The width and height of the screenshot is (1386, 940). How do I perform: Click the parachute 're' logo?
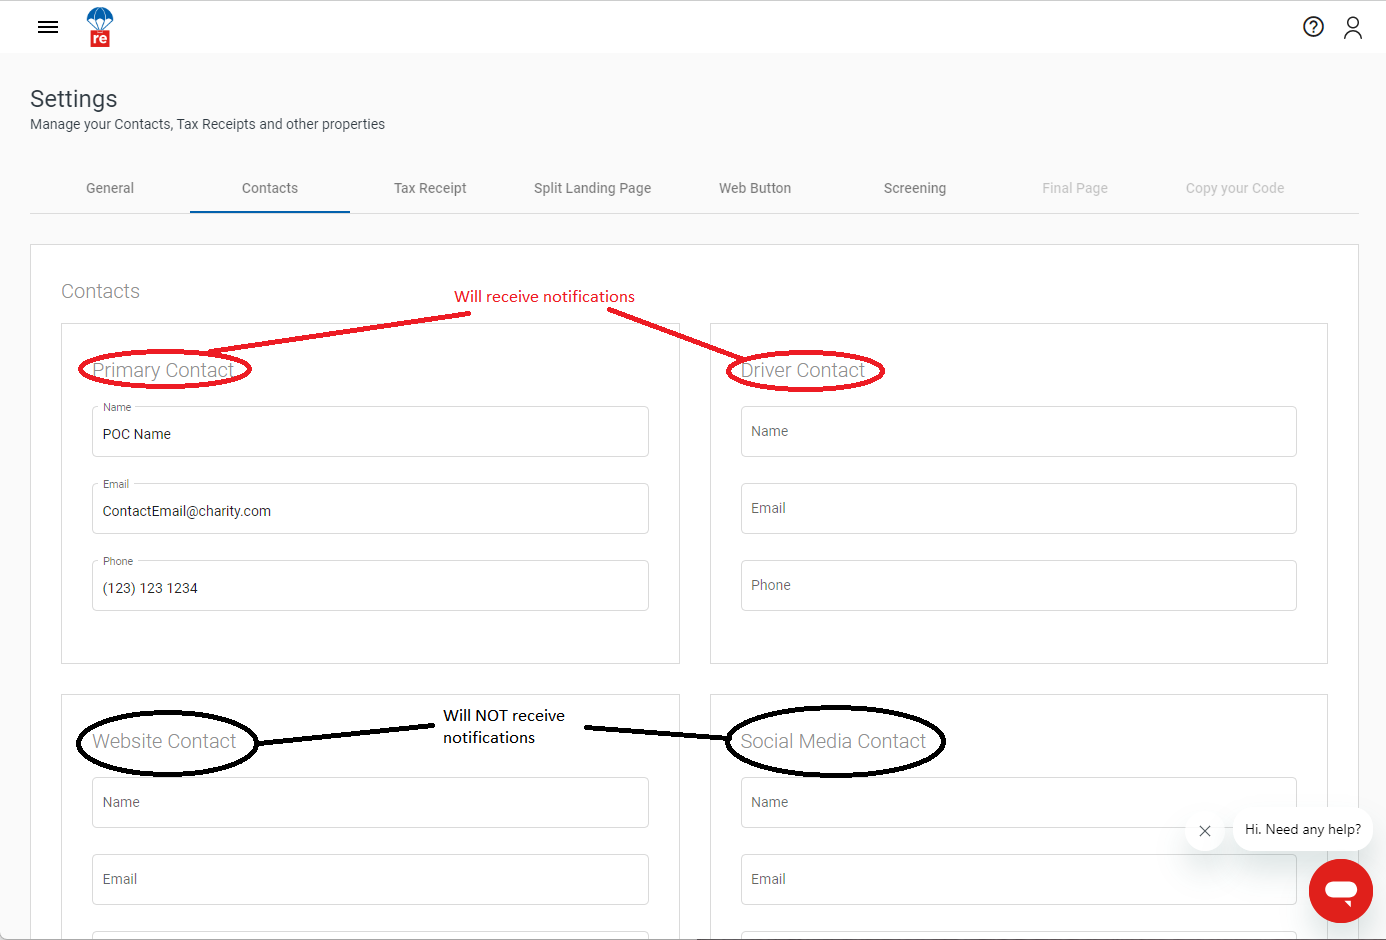point(100,27)
